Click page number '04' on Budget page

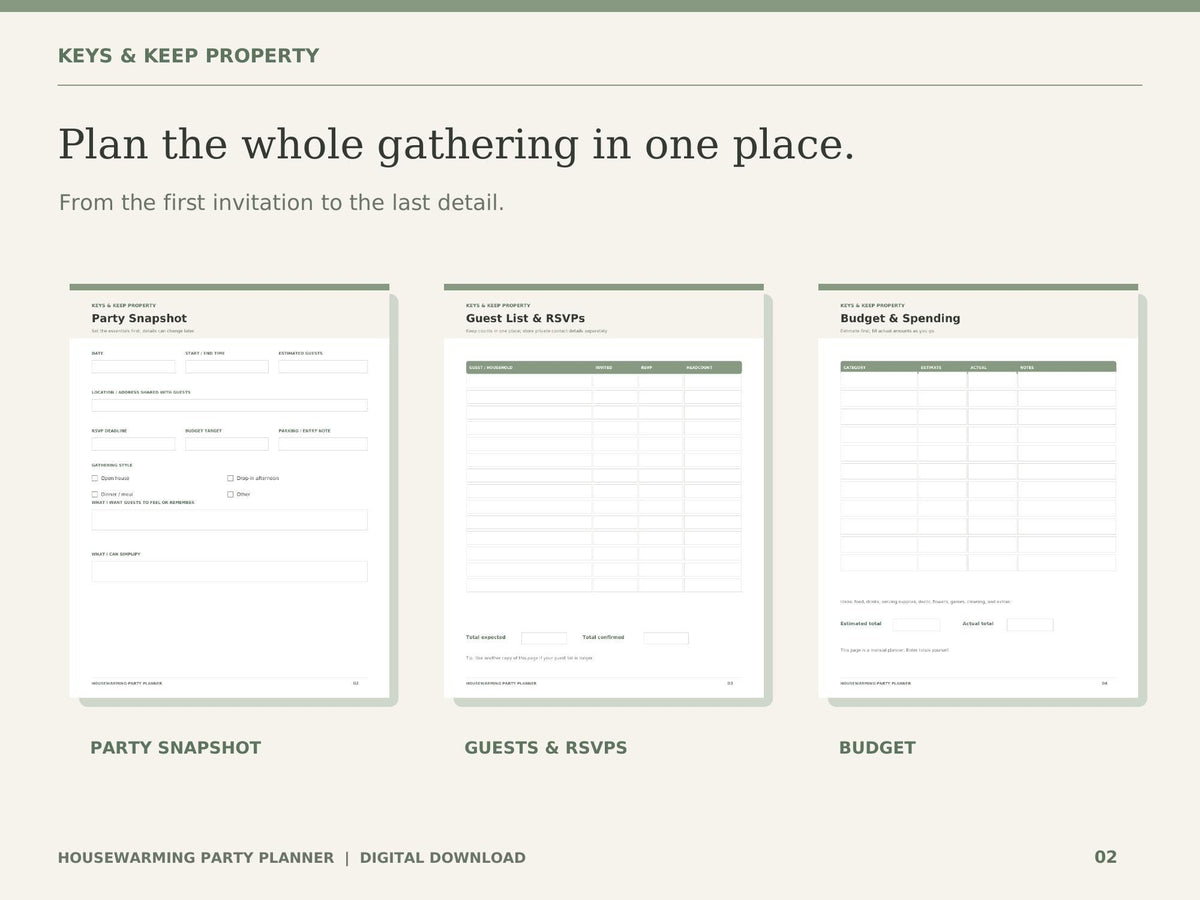pyautogui.click(x=1105, y=684)
